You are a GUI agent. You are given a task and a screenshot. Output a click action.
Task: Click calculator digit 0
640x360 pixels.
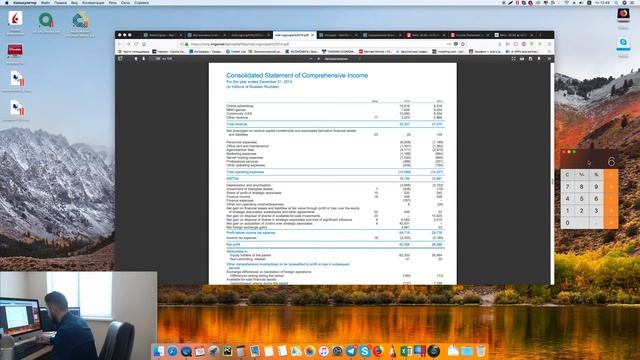coord(574,223)
